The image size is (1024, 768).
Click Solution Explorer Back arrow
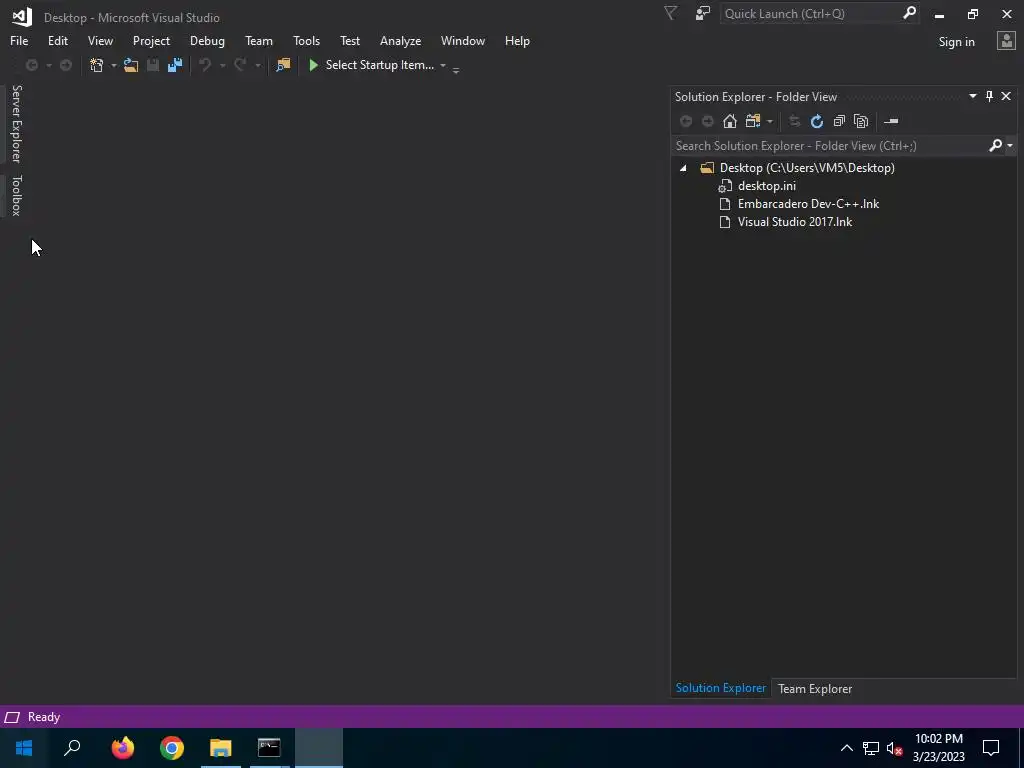tap(686, 121)
